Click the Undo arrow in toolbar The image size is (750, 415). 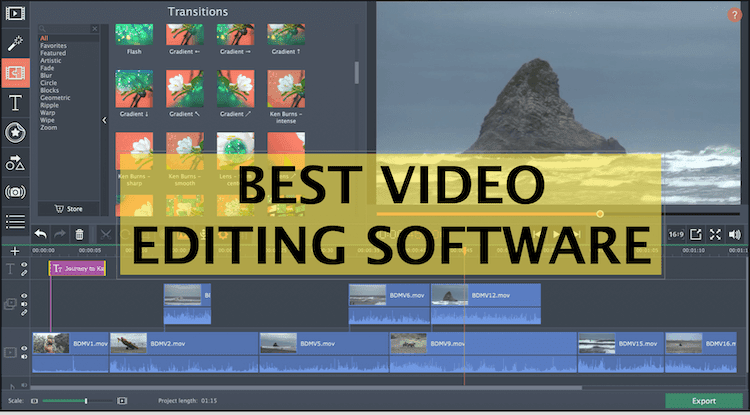[x=41, y=234]
